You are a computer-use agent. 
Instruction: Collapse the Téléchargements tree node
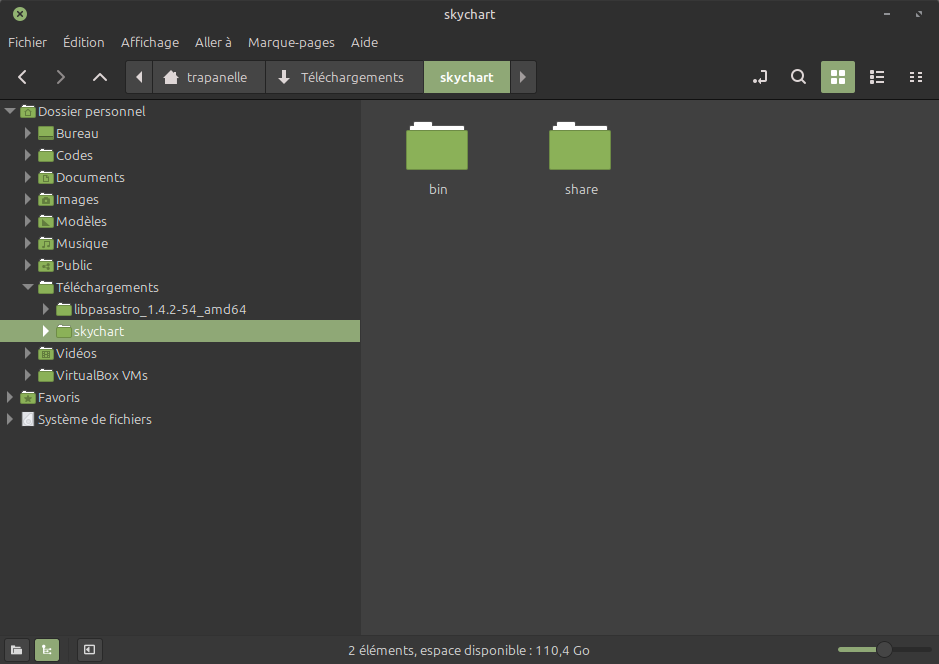pyautogui.click(x=28, y=287)
